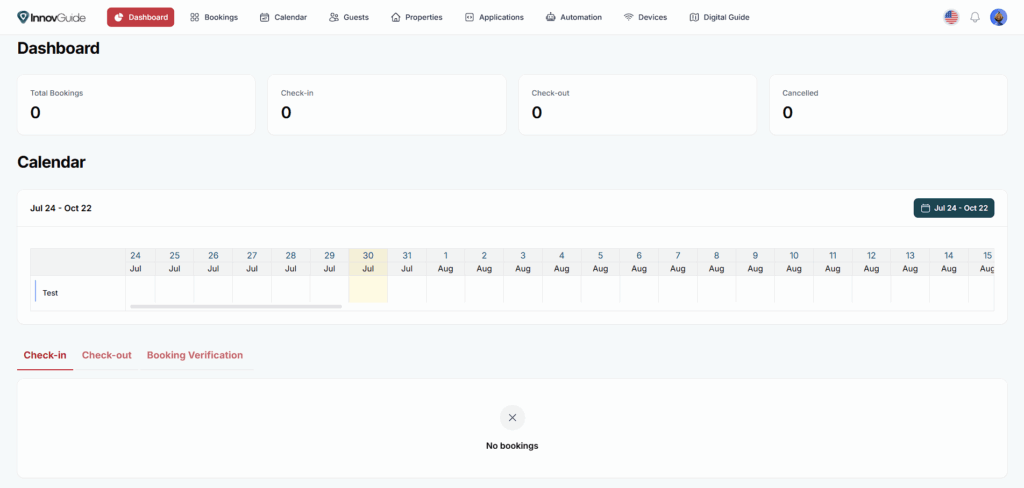Open the Bookings page
Viewport: 1024px width, 488px height.
point(214,17)
